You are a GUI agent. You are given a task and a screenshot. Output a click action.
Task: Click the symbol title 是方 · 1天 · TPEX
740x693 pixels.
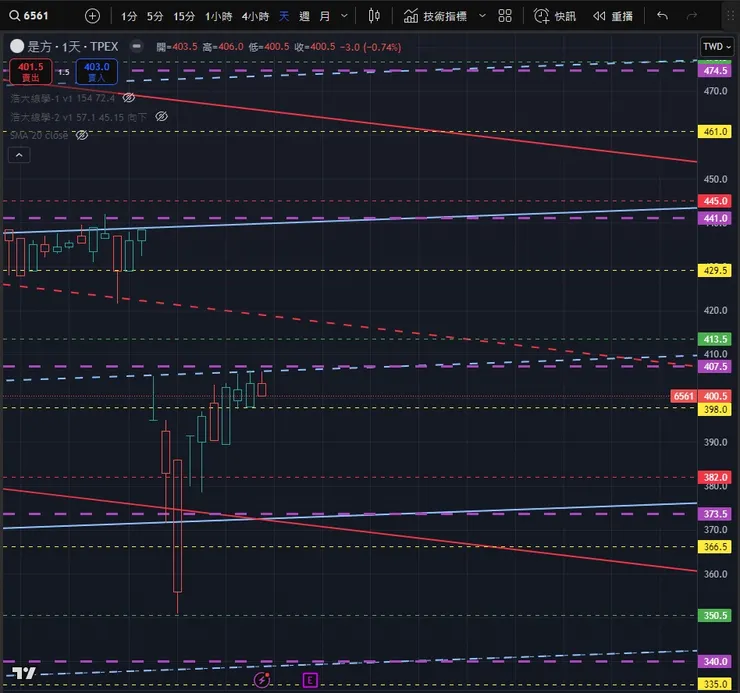pos(73,46)
